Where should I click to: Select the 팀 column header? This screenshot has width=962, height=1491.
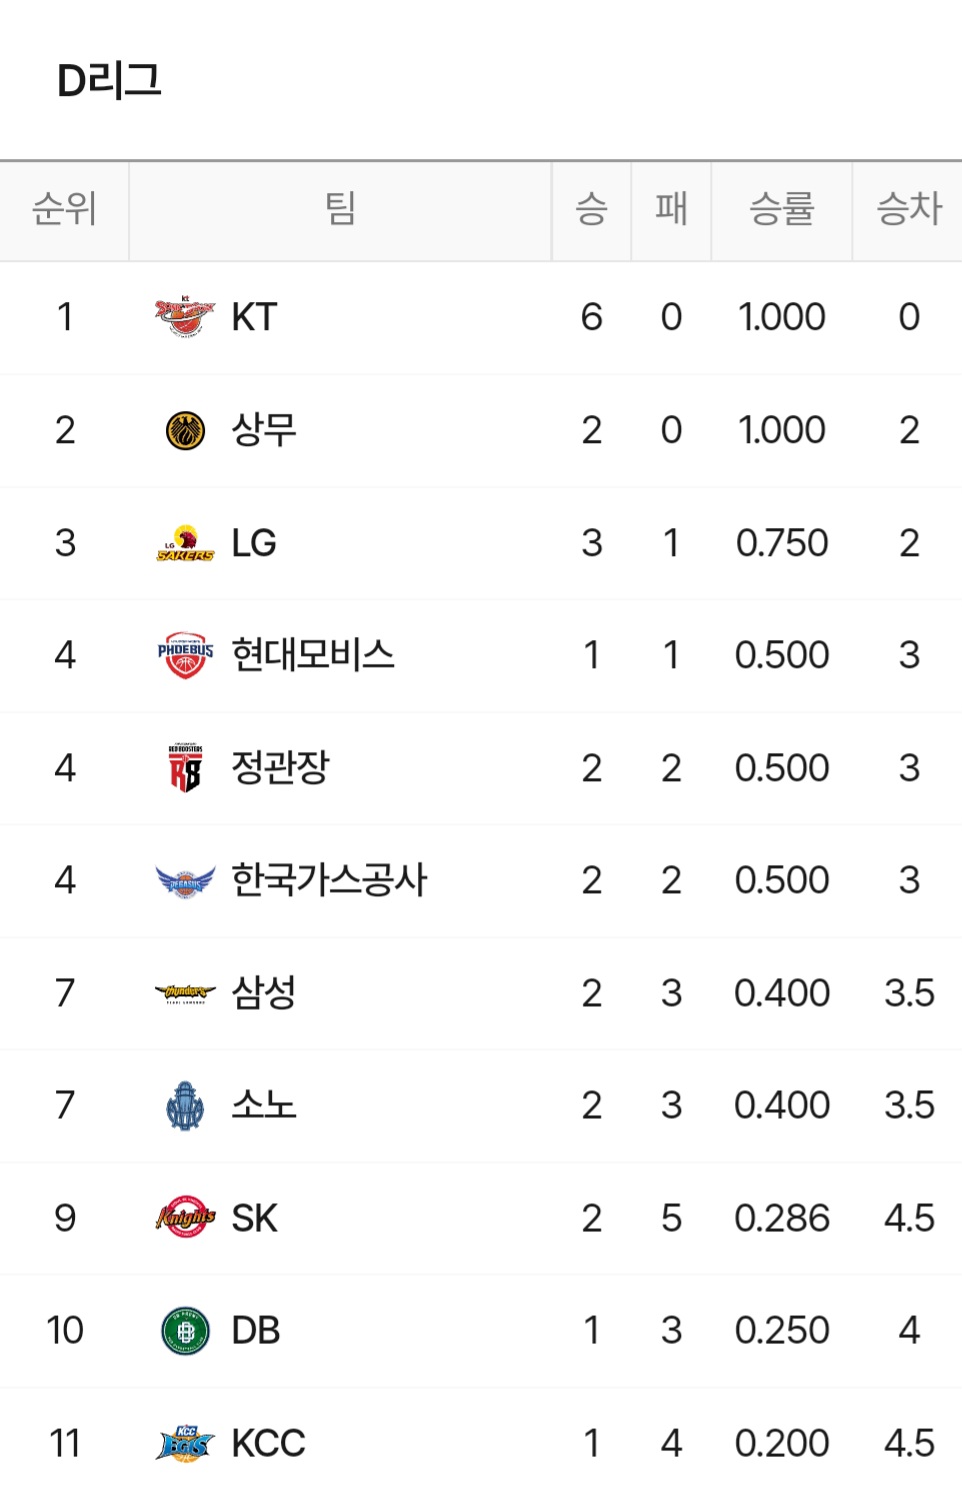click(x=340, y=209)
